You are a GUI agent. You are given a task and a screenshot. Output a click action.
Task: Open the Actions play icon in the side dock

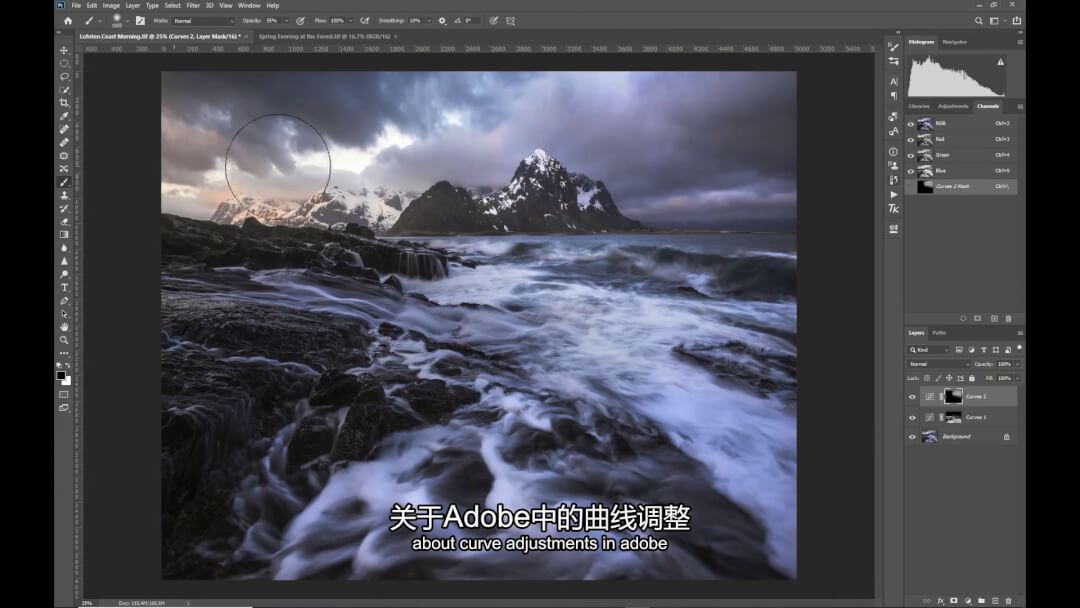[893, 194]
